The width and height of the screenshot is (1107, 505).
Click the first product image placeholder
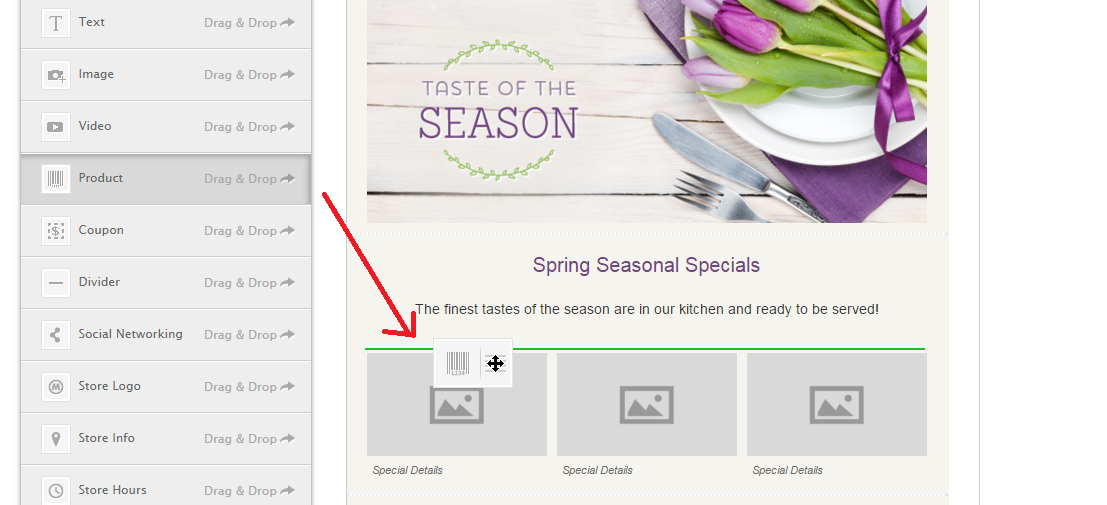[x=456, y=405]
